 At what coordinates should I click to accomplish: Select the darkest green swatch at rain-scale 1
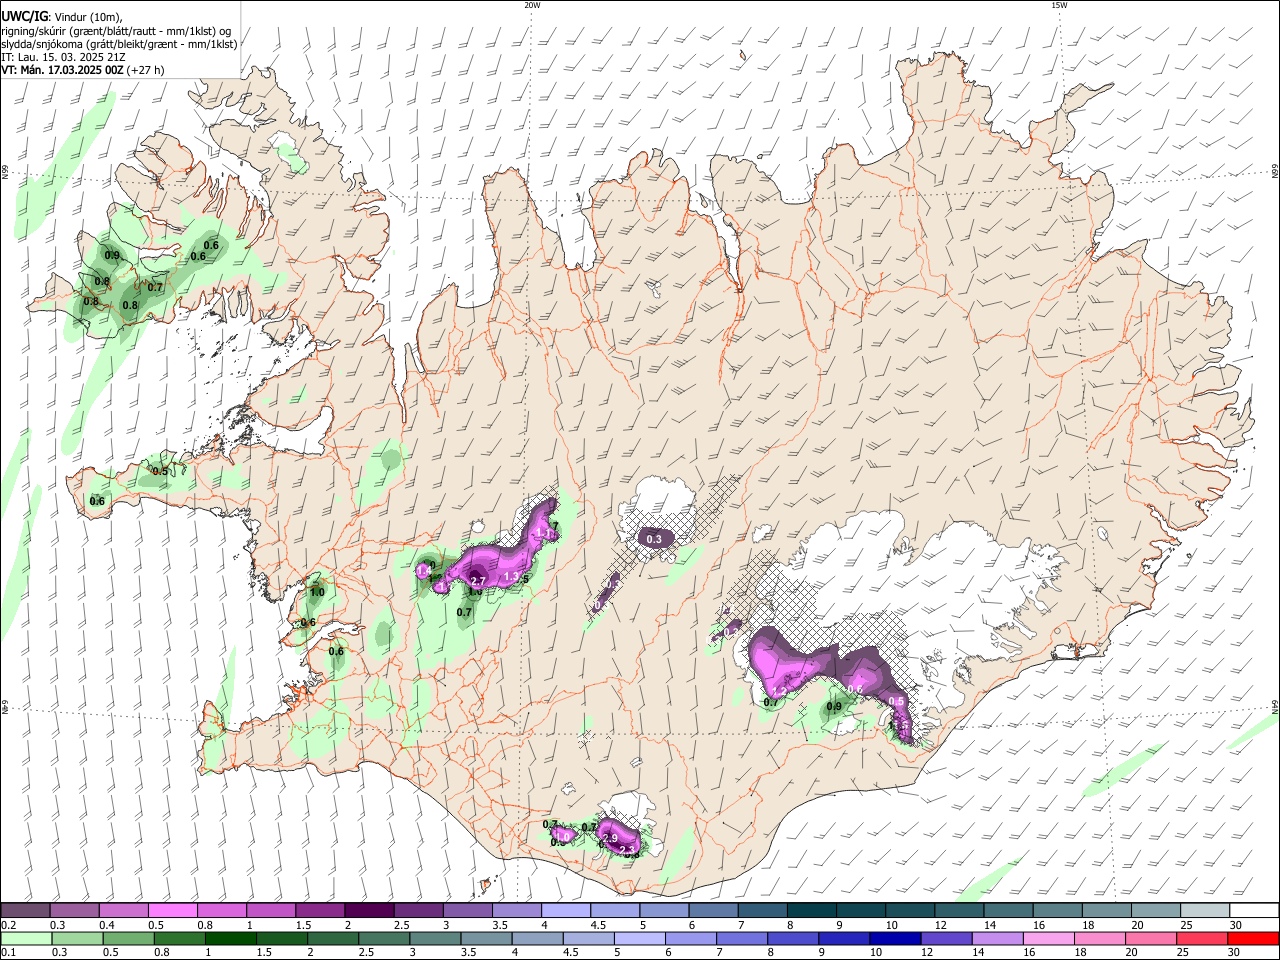[230, 939]
